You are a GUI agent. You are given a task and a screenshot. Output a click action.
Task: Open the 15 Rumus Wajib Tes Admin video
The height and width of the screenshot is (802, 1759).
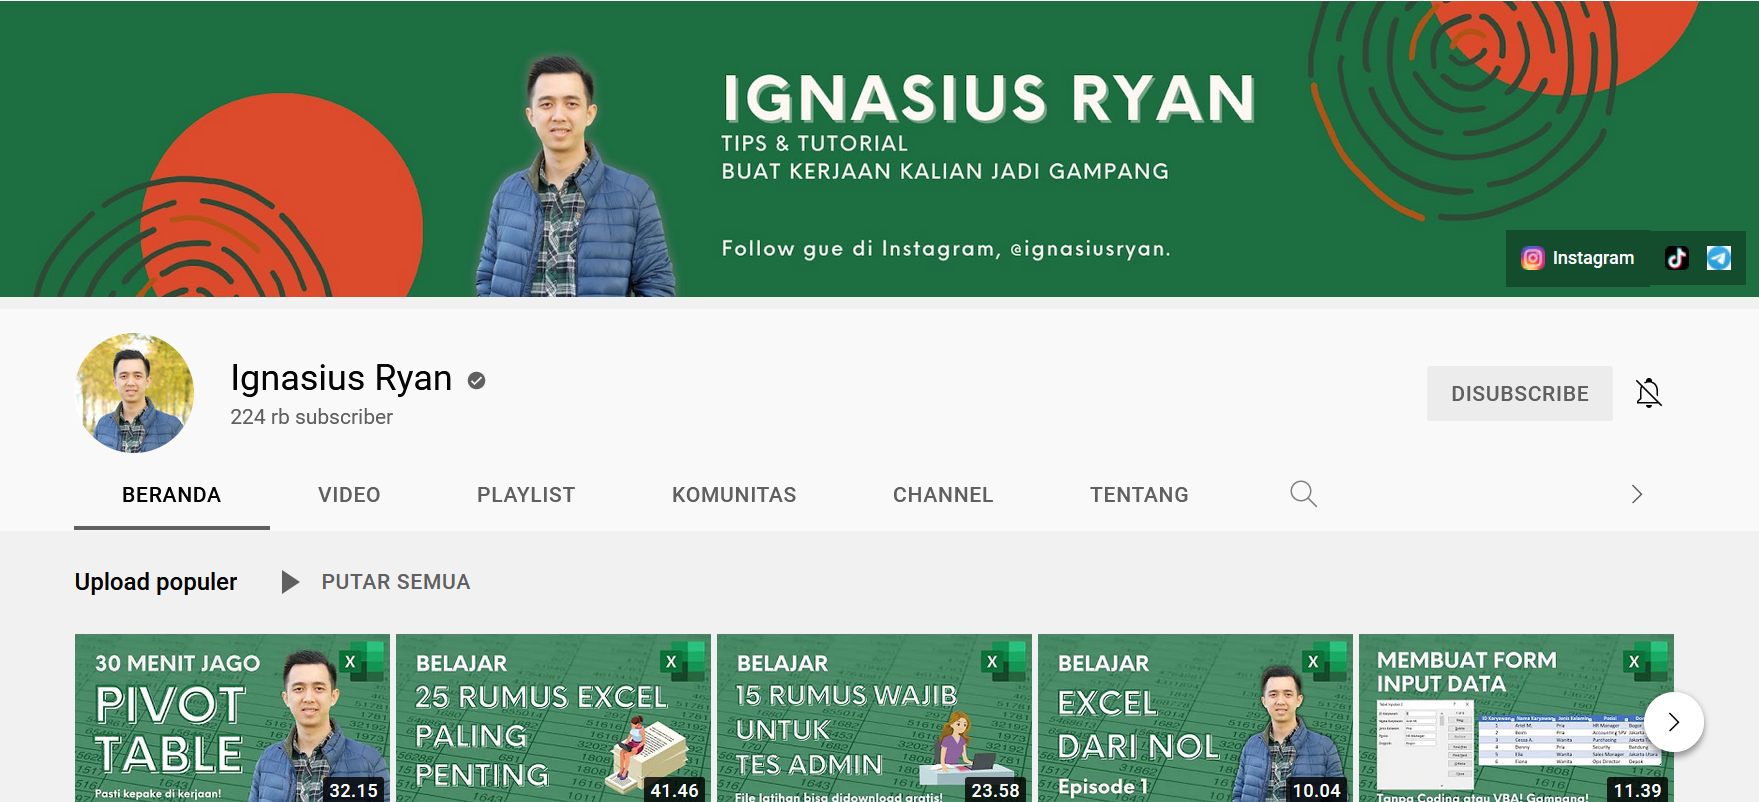tap(874, 718)
